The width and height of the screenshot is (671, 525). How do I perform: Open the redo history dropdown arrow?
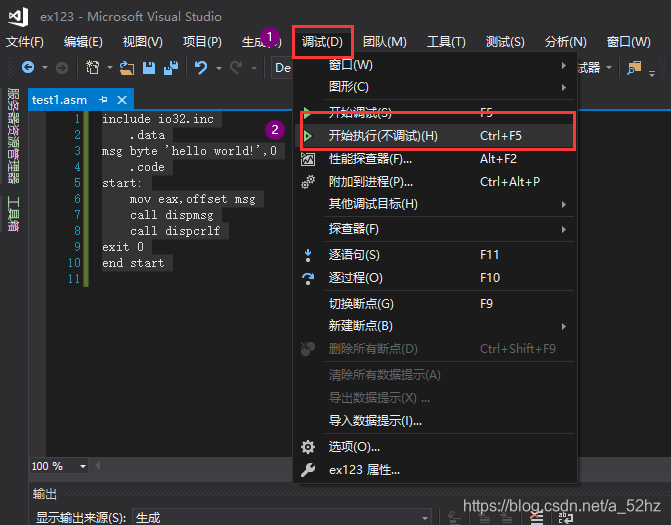pyautogui.click(x=254, y=68)
